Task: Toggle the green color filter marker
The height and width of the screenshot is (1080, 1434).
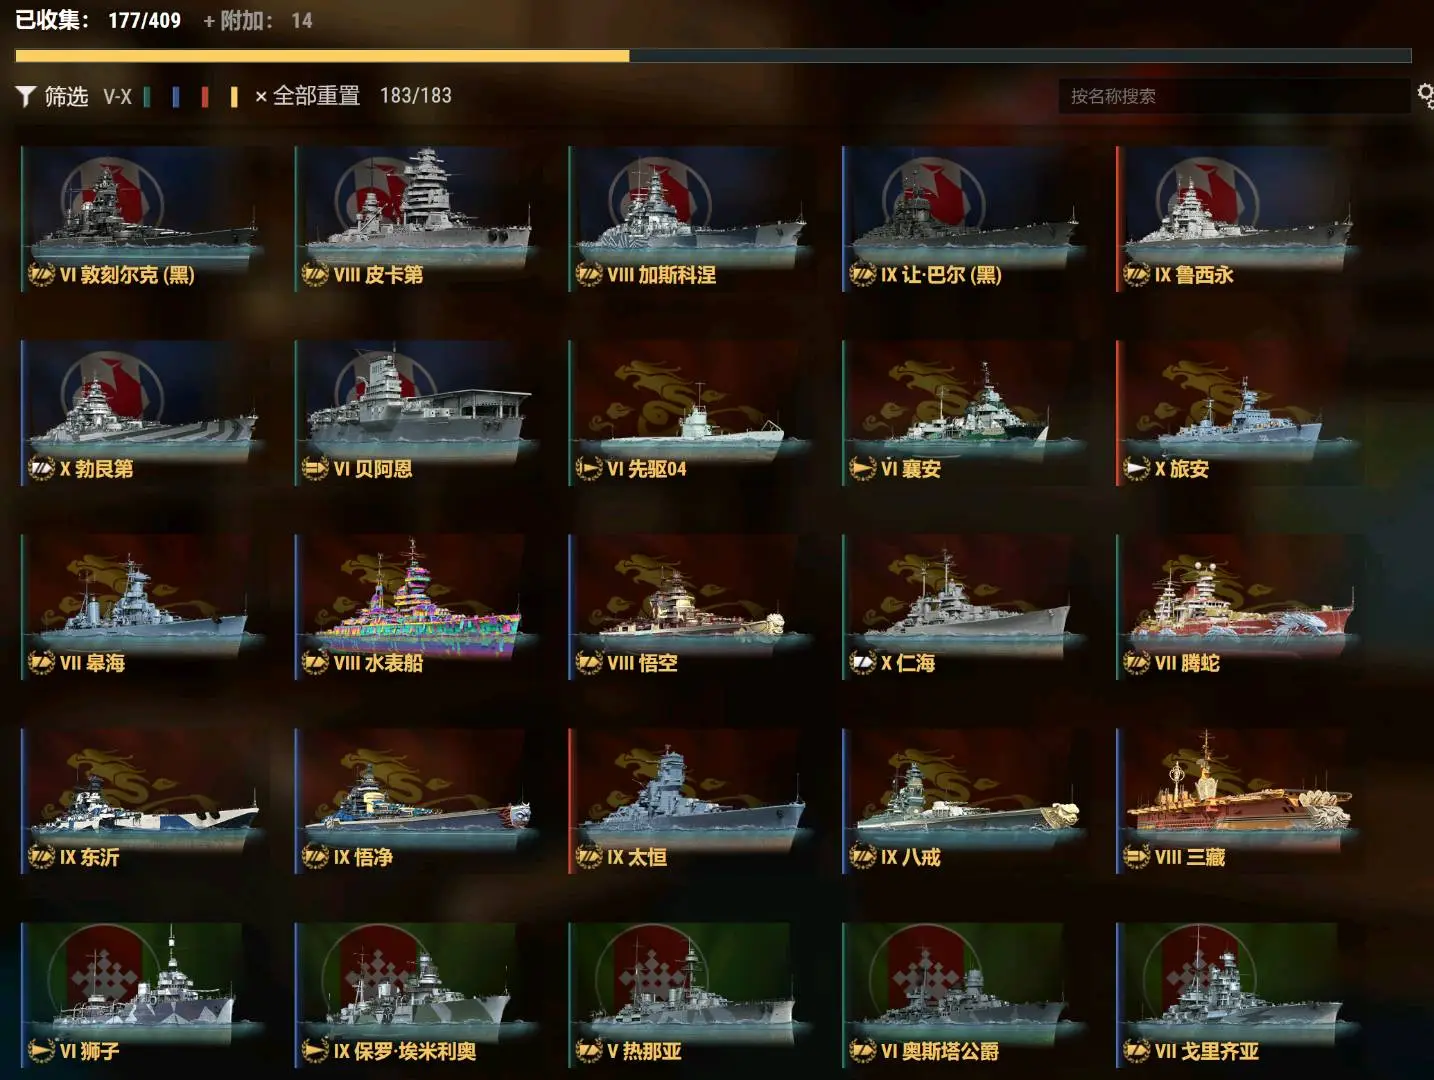Action: [x=147, y=96]
